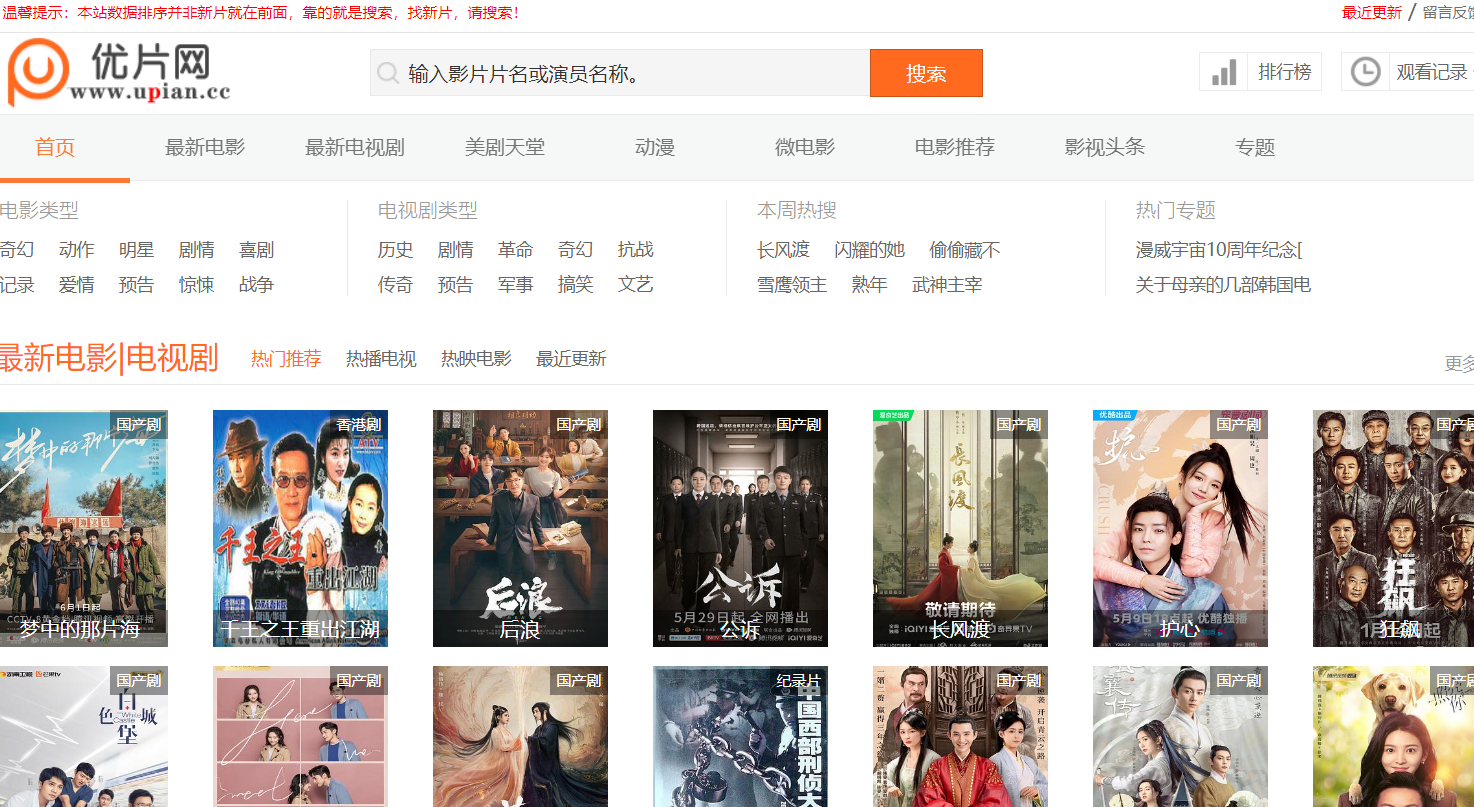Select 抗战 TV genre
The image size is (1474, 807).
tap(636, 250)
